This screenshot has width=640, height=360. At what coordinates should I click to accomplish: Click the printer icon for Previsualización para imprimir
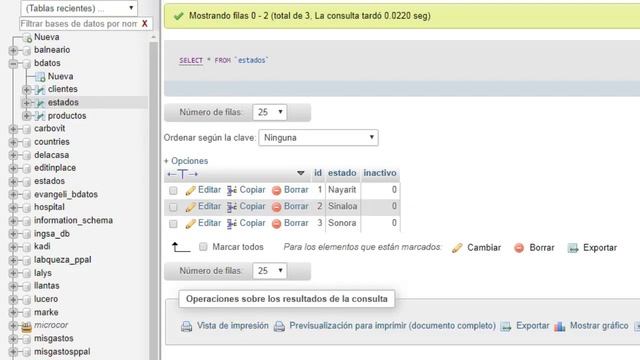tap(279, 326)
